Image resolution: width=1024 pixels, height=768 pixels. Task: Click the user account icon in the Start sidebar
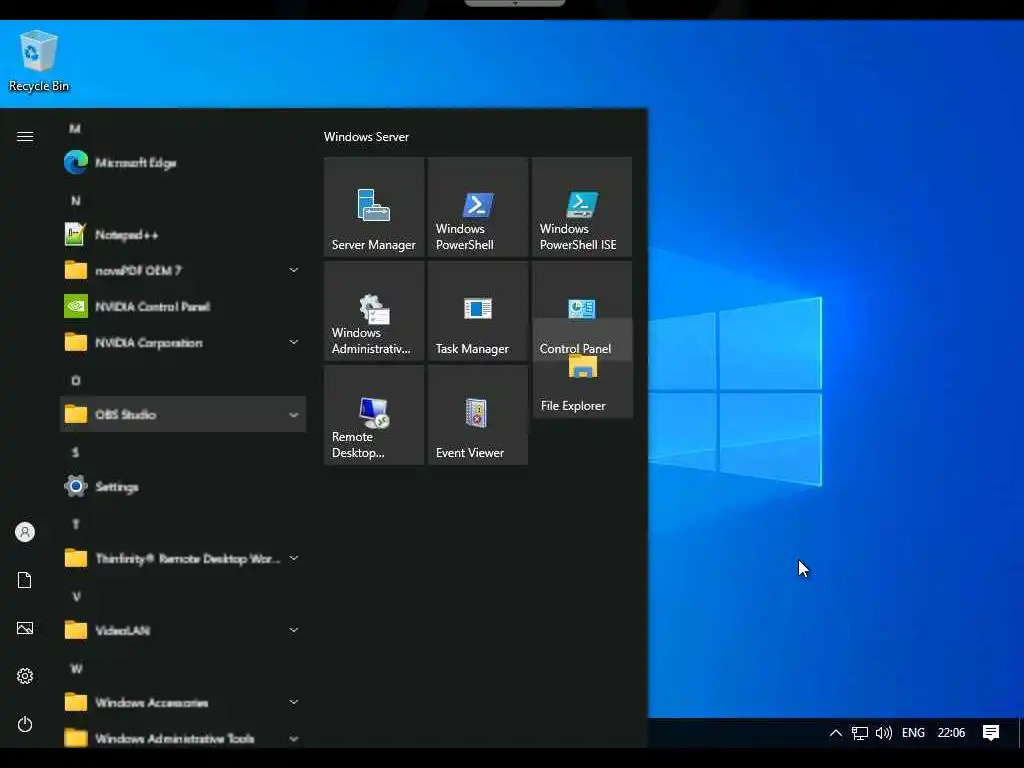[25, 532]
